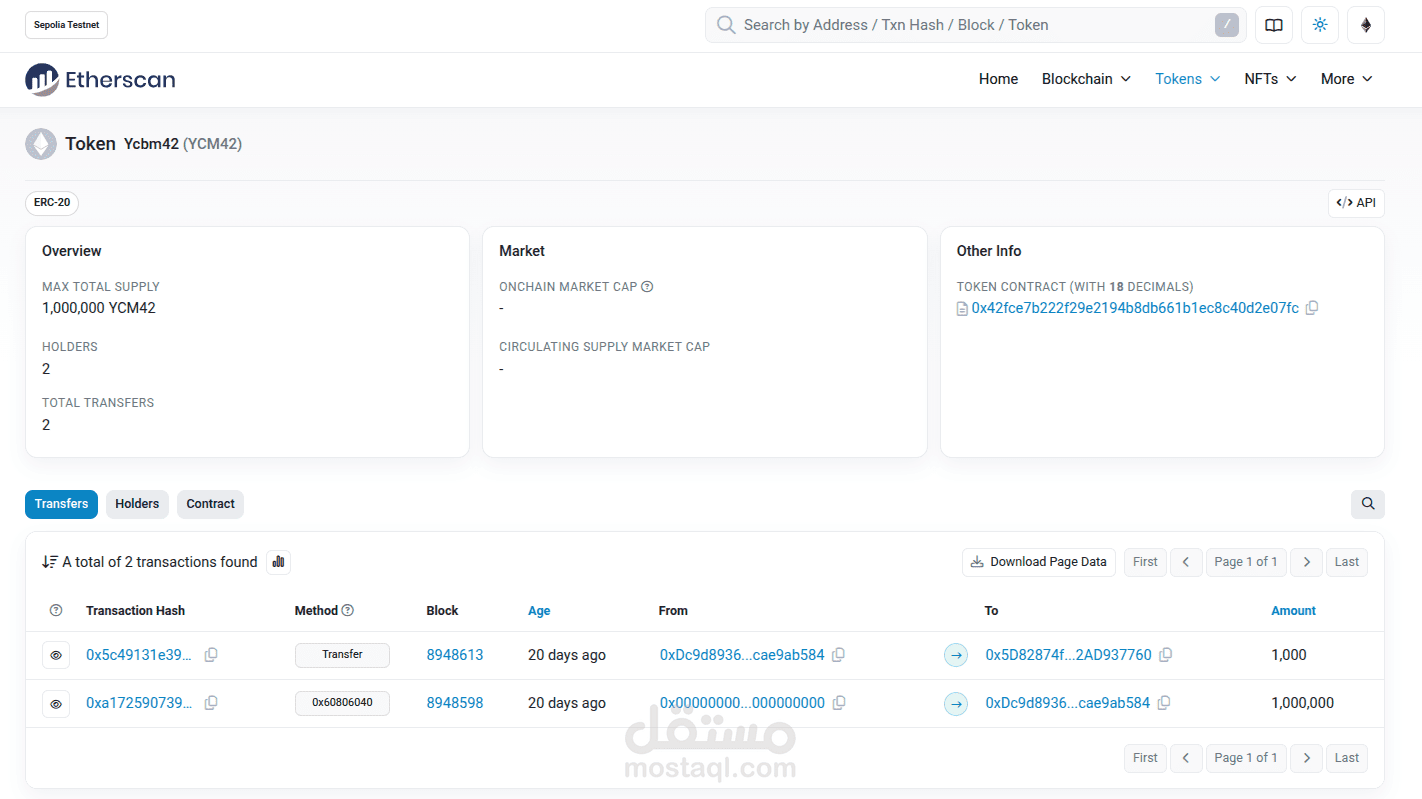Click the token Ethereum logo avatar
This screenshot has height=799, width=1422.
(41, 144)
